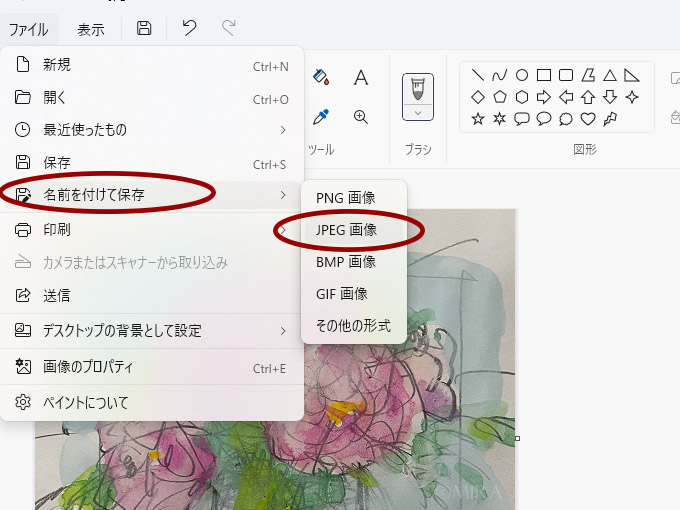Click the redo arrow icon

coord(229,29)
